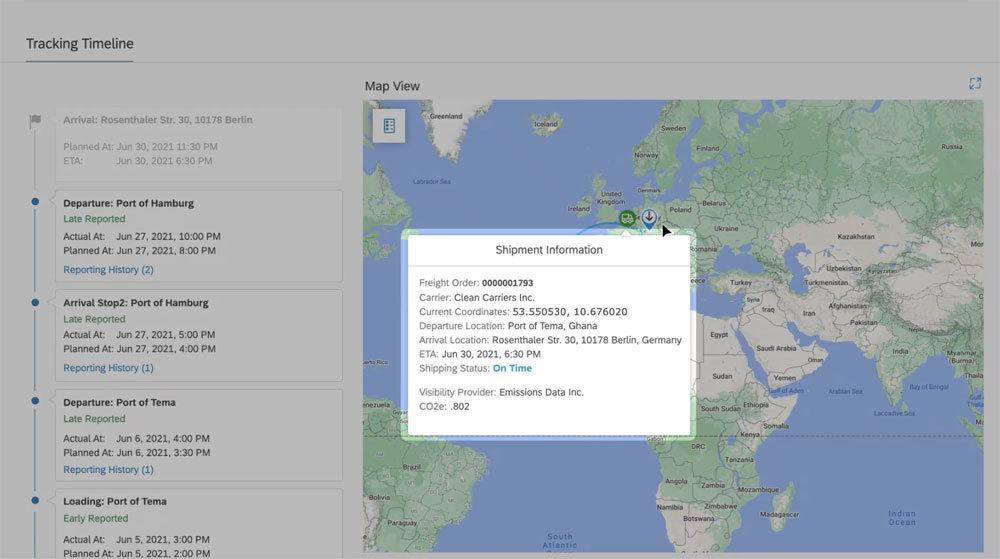The width and height of the screenshot is (1000, 559).
Task: Open the map legend list button
Action: (x=389, y=126)
